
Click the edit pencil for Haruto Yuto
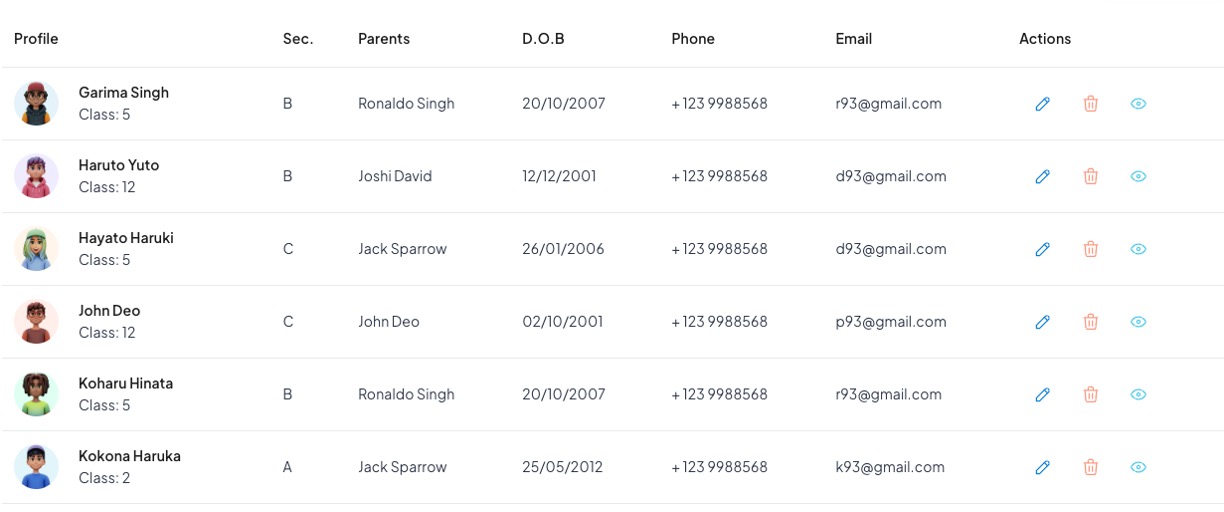click(x=1042, y=177)
